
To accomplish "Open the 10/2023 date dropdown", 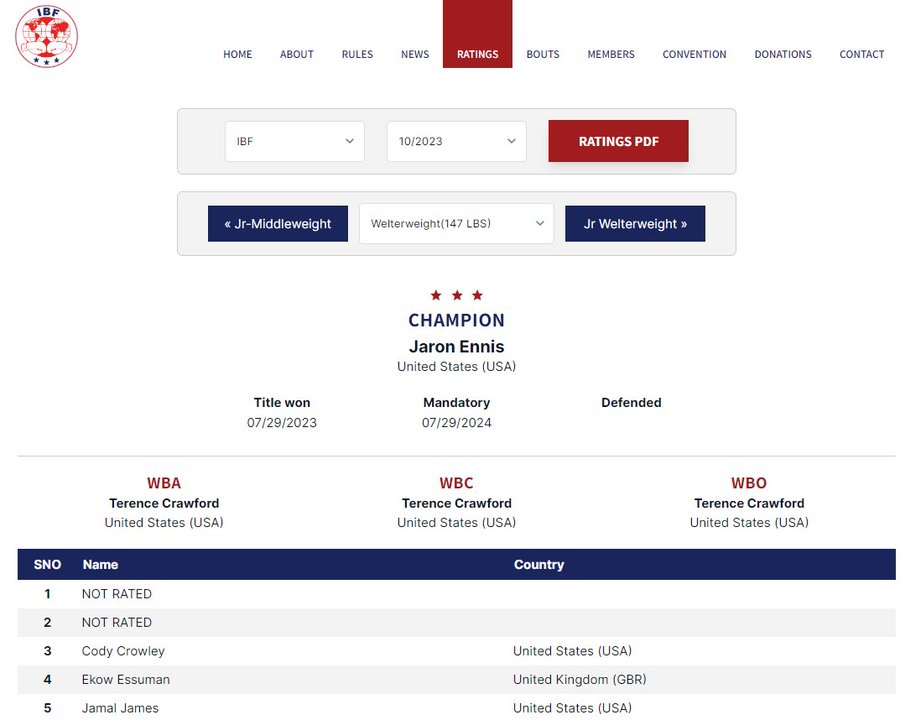I will (x=456, y=141).
